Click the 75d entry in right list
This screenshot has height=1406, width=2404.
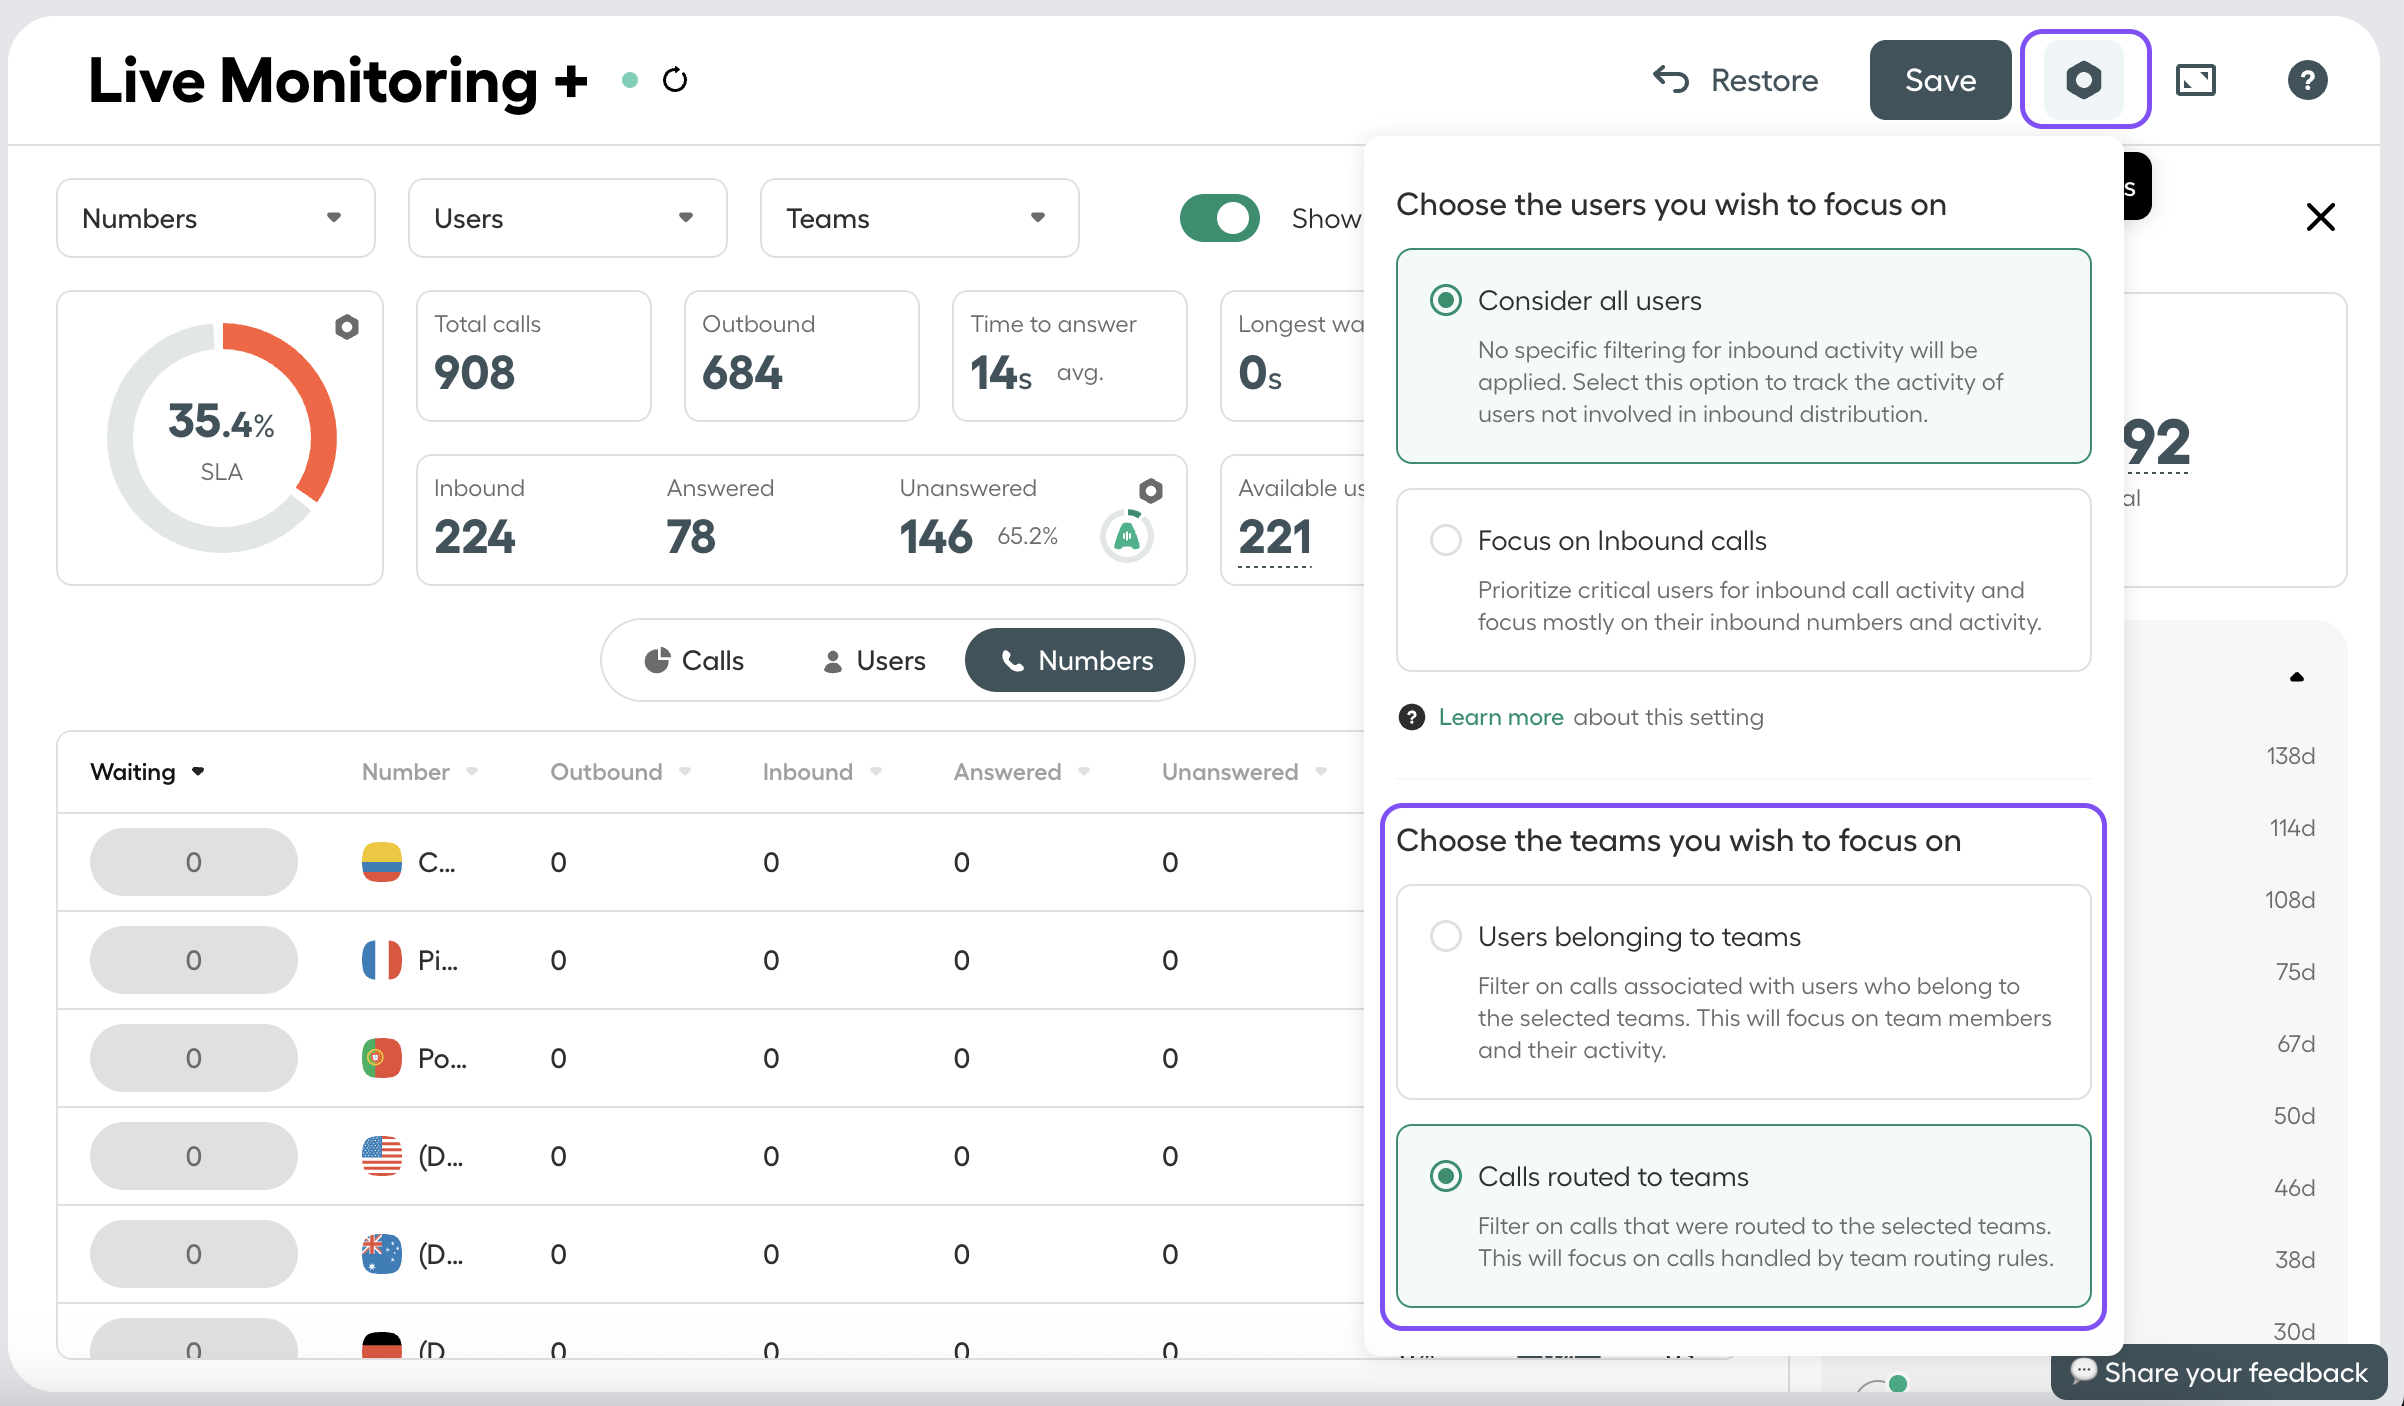pos(2295,972)
